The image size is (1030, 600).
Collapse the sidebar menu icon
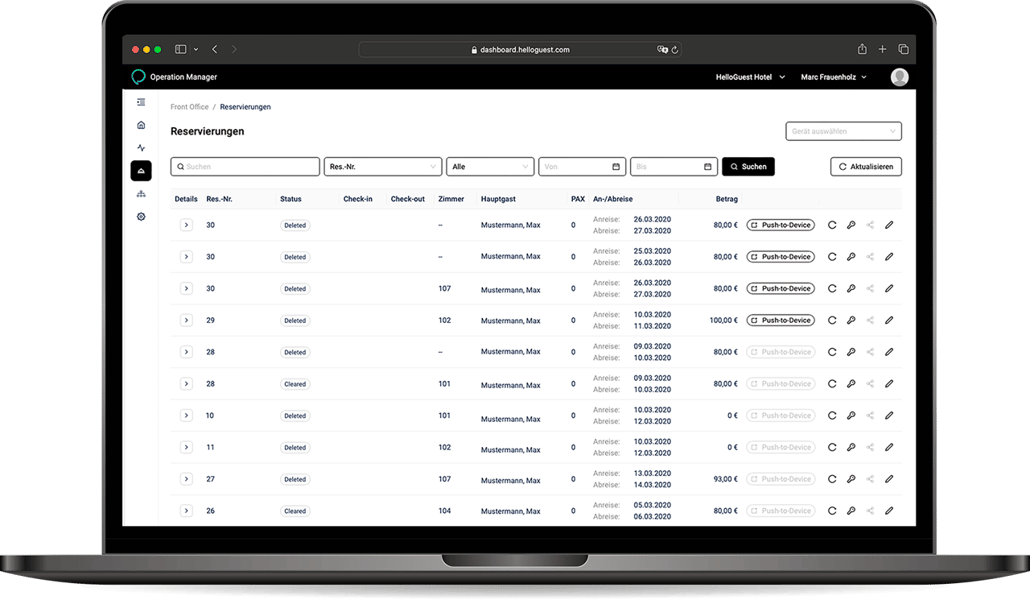[141, 103]
